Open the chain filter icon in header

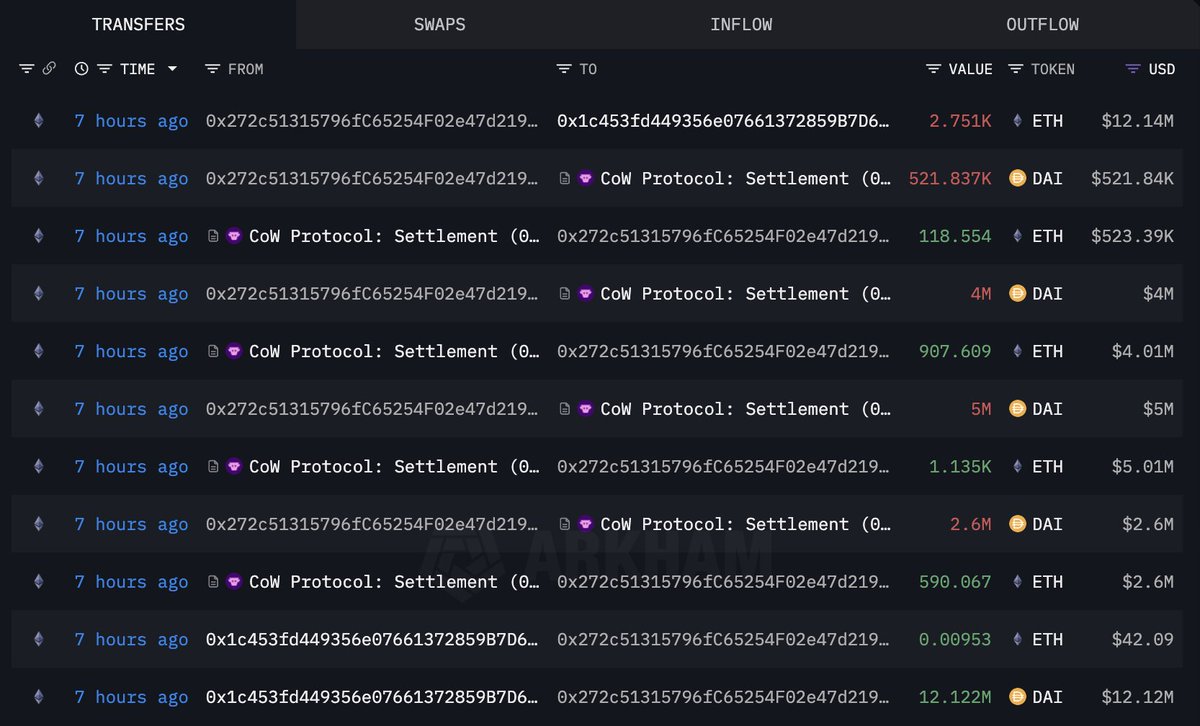pyautogui.click(x=26, y=69)
